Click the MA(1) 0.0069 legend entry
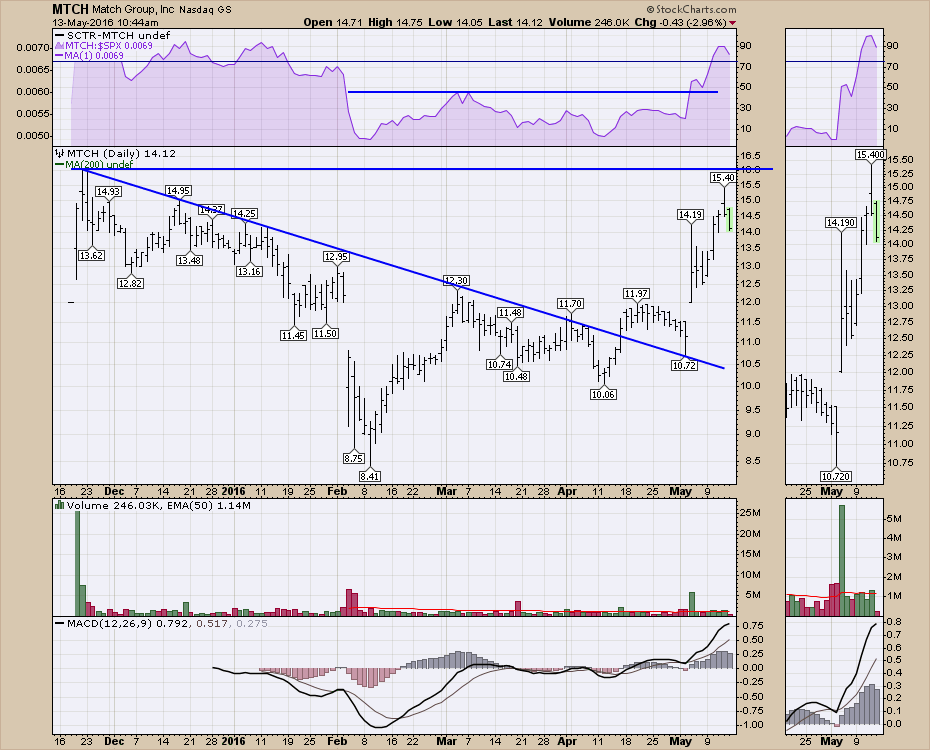This screenshot has width=930, height=750. 90,56
